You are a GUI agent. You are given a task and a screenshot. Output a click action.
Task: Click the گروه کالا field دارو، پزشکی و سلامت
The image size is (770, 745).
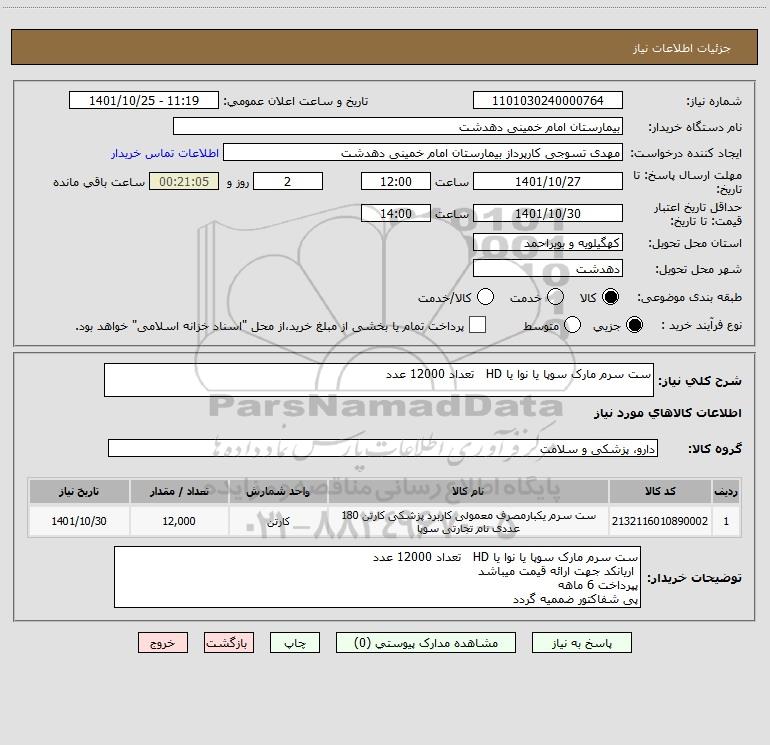[x=383, y=448]
